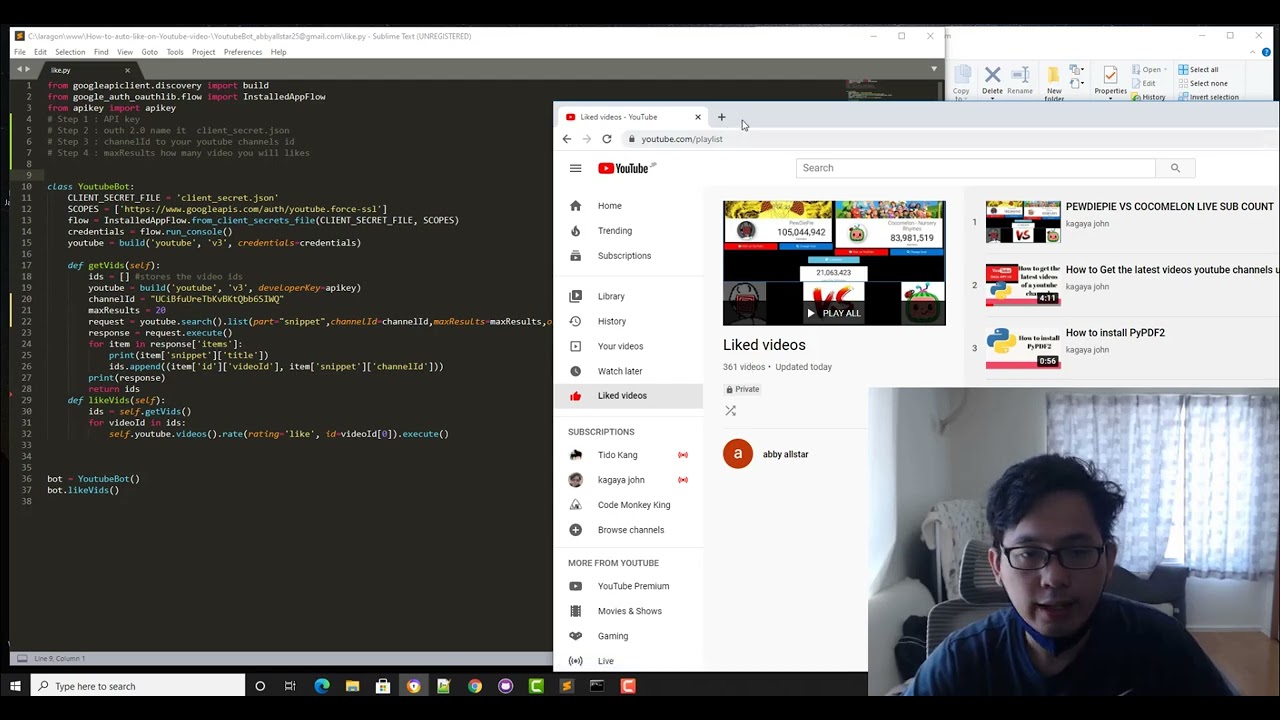The width and height of the screenshot is (1280, 720).
Task: Reload the YouTube page
Action: pos(607,139)
